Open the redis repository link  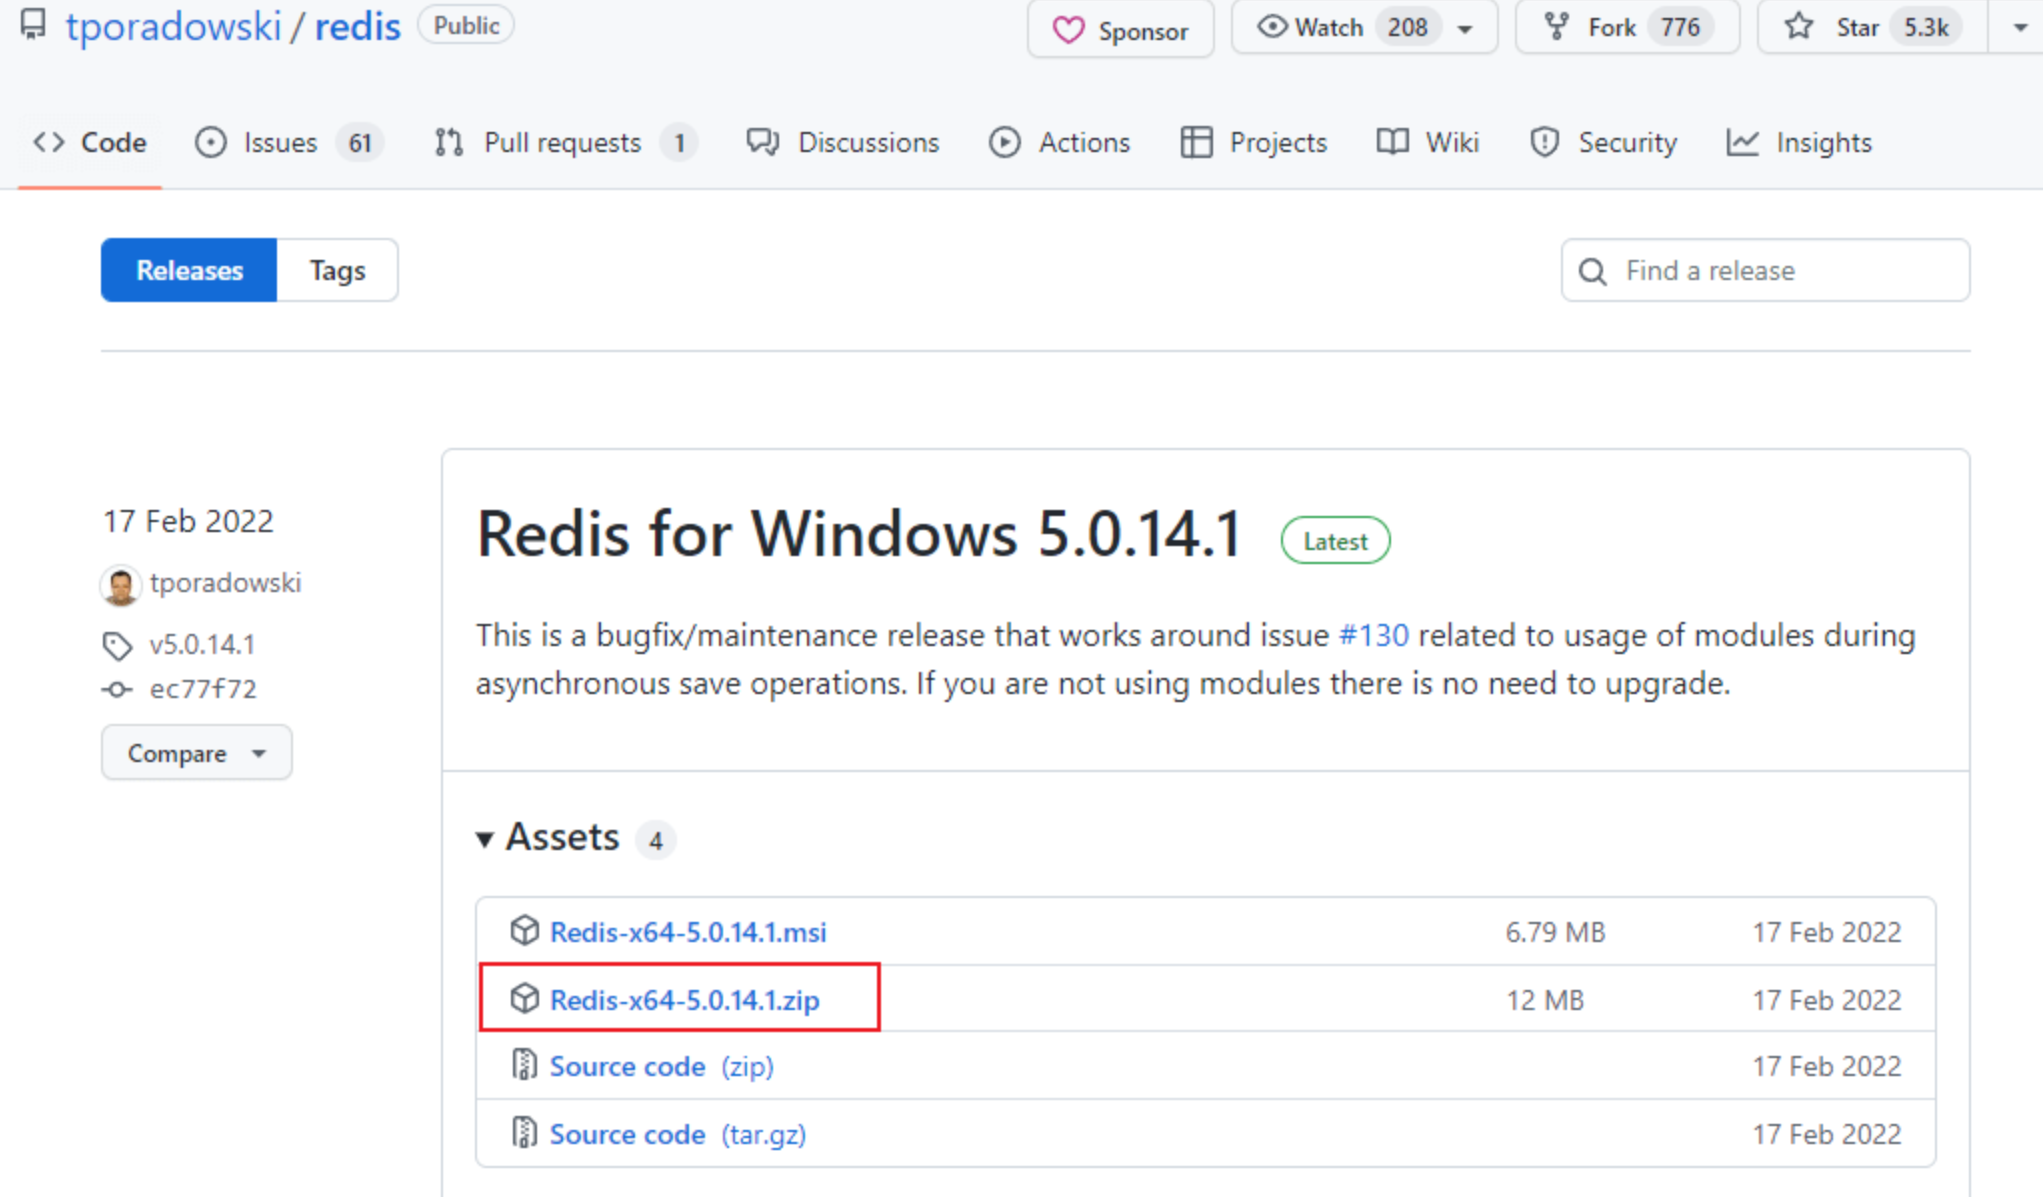point(358,26)
